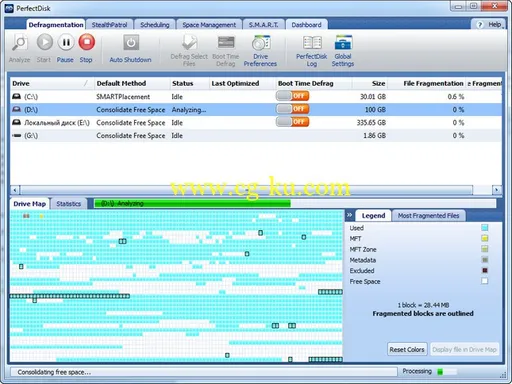Screen dimensions: 512x384
Task: Collapse the legend panel with double-arrow
Action: pyautogui.click(x=349, y=215)
